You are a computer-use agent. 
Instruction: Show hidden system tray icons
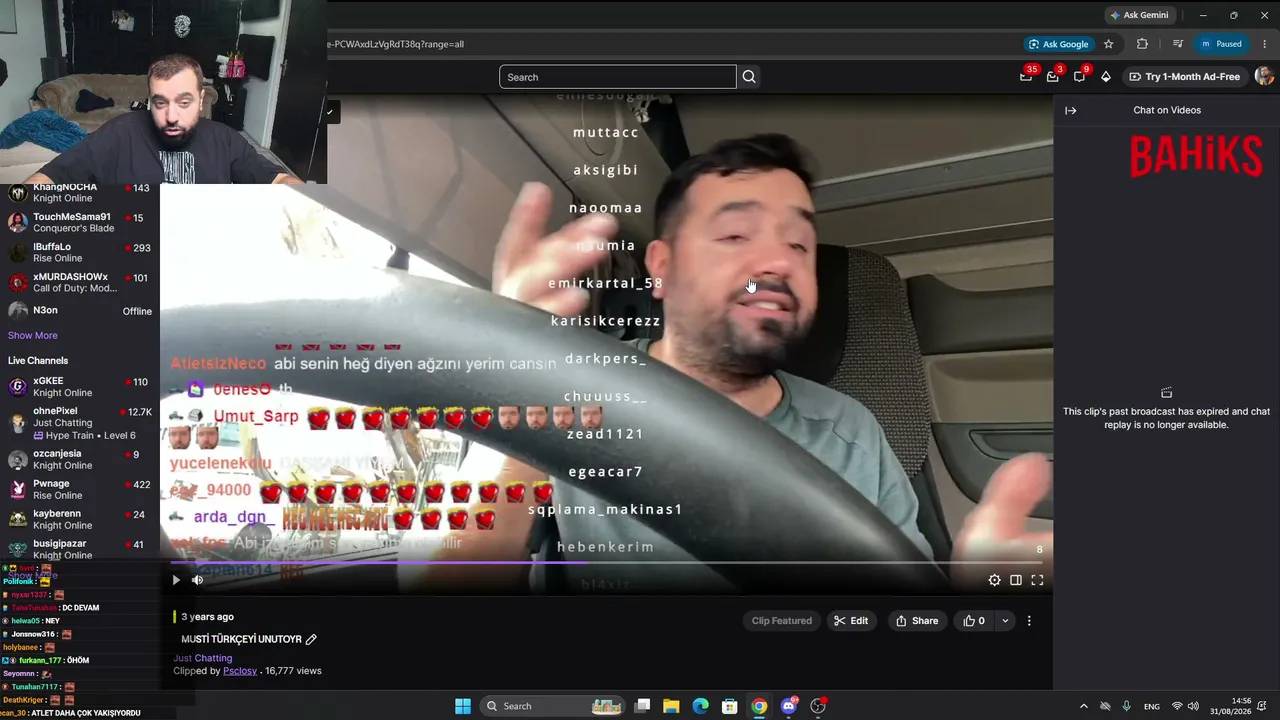1083,706
